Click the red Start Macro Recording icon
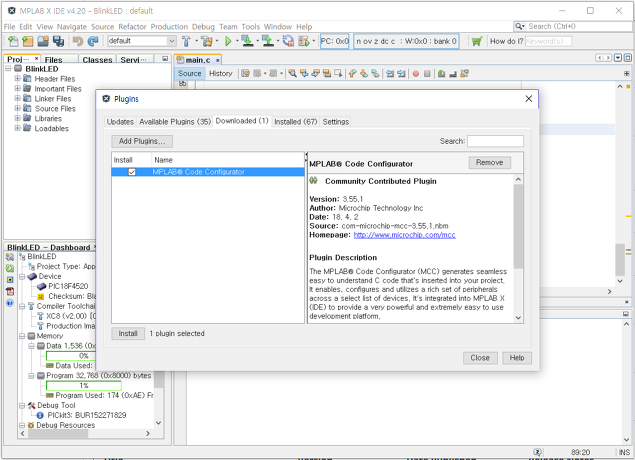This screenshot has width=635, height=460. click(x=416, y=74)
